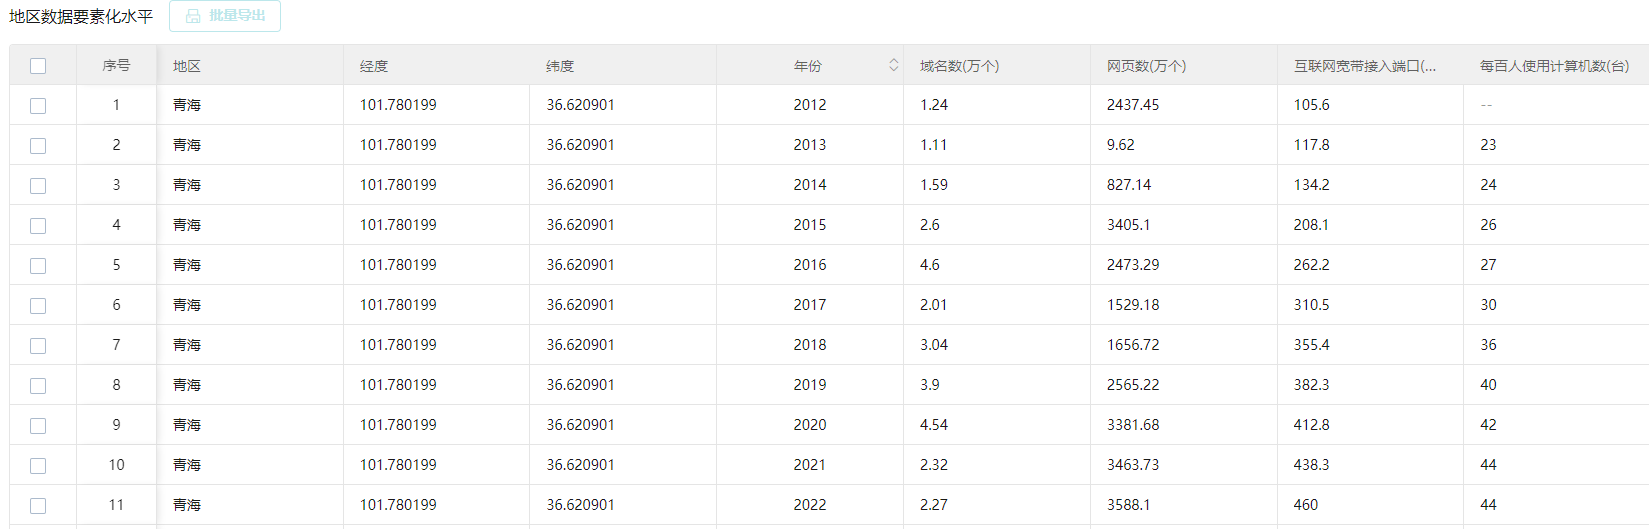Click the 地区数据要素化水平 title text
This screenshot has width=1649, height=529.
tap(81, 17)
